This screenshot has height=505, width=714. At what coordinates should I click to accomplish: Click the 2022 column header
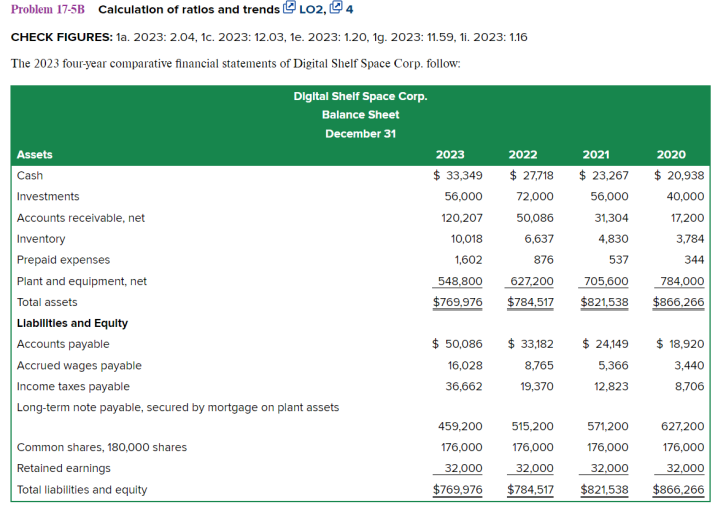pos(523,155)
